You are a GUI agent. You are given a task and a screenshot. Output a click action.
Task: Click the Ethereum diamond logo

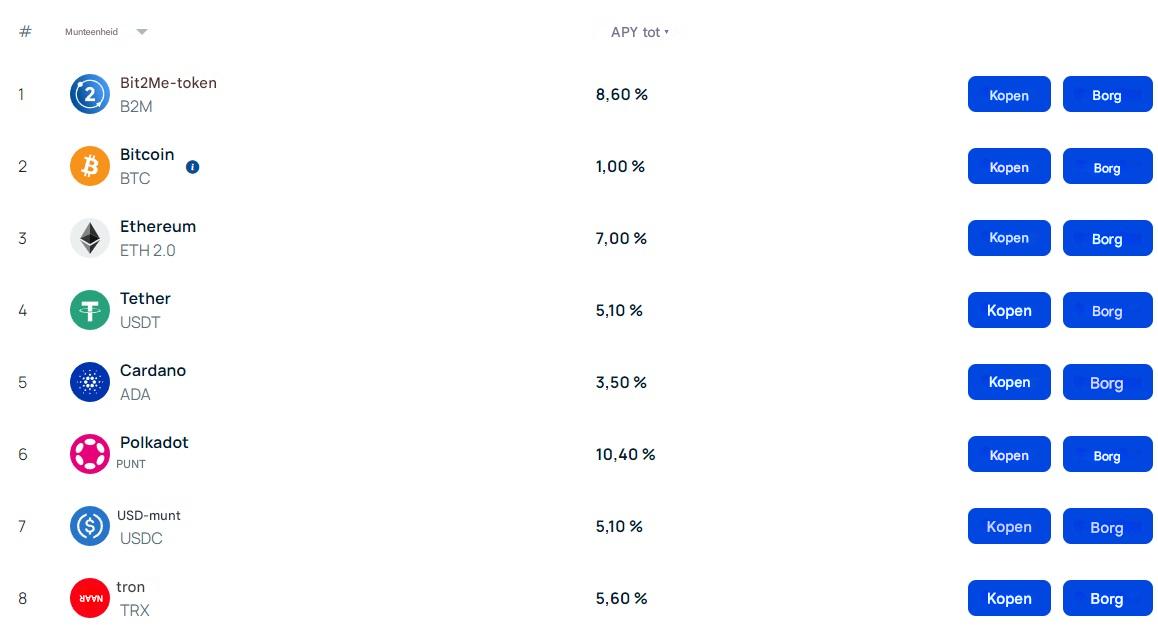coord(89,238)
